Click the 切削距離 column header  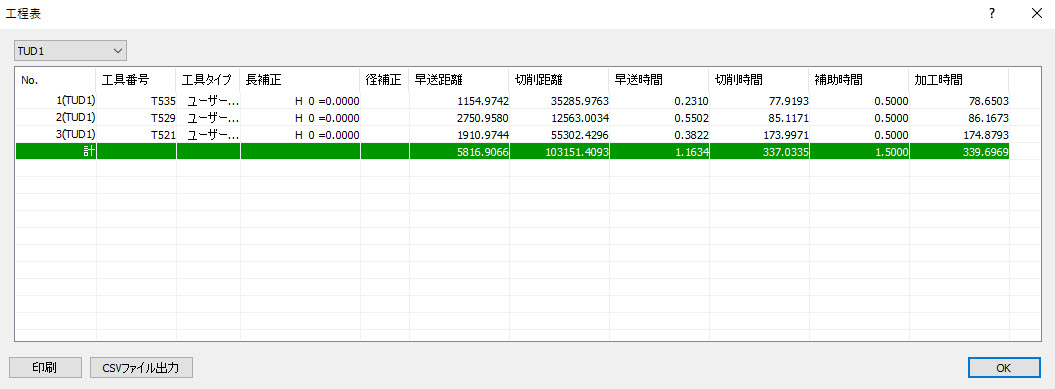click(559, 79)
